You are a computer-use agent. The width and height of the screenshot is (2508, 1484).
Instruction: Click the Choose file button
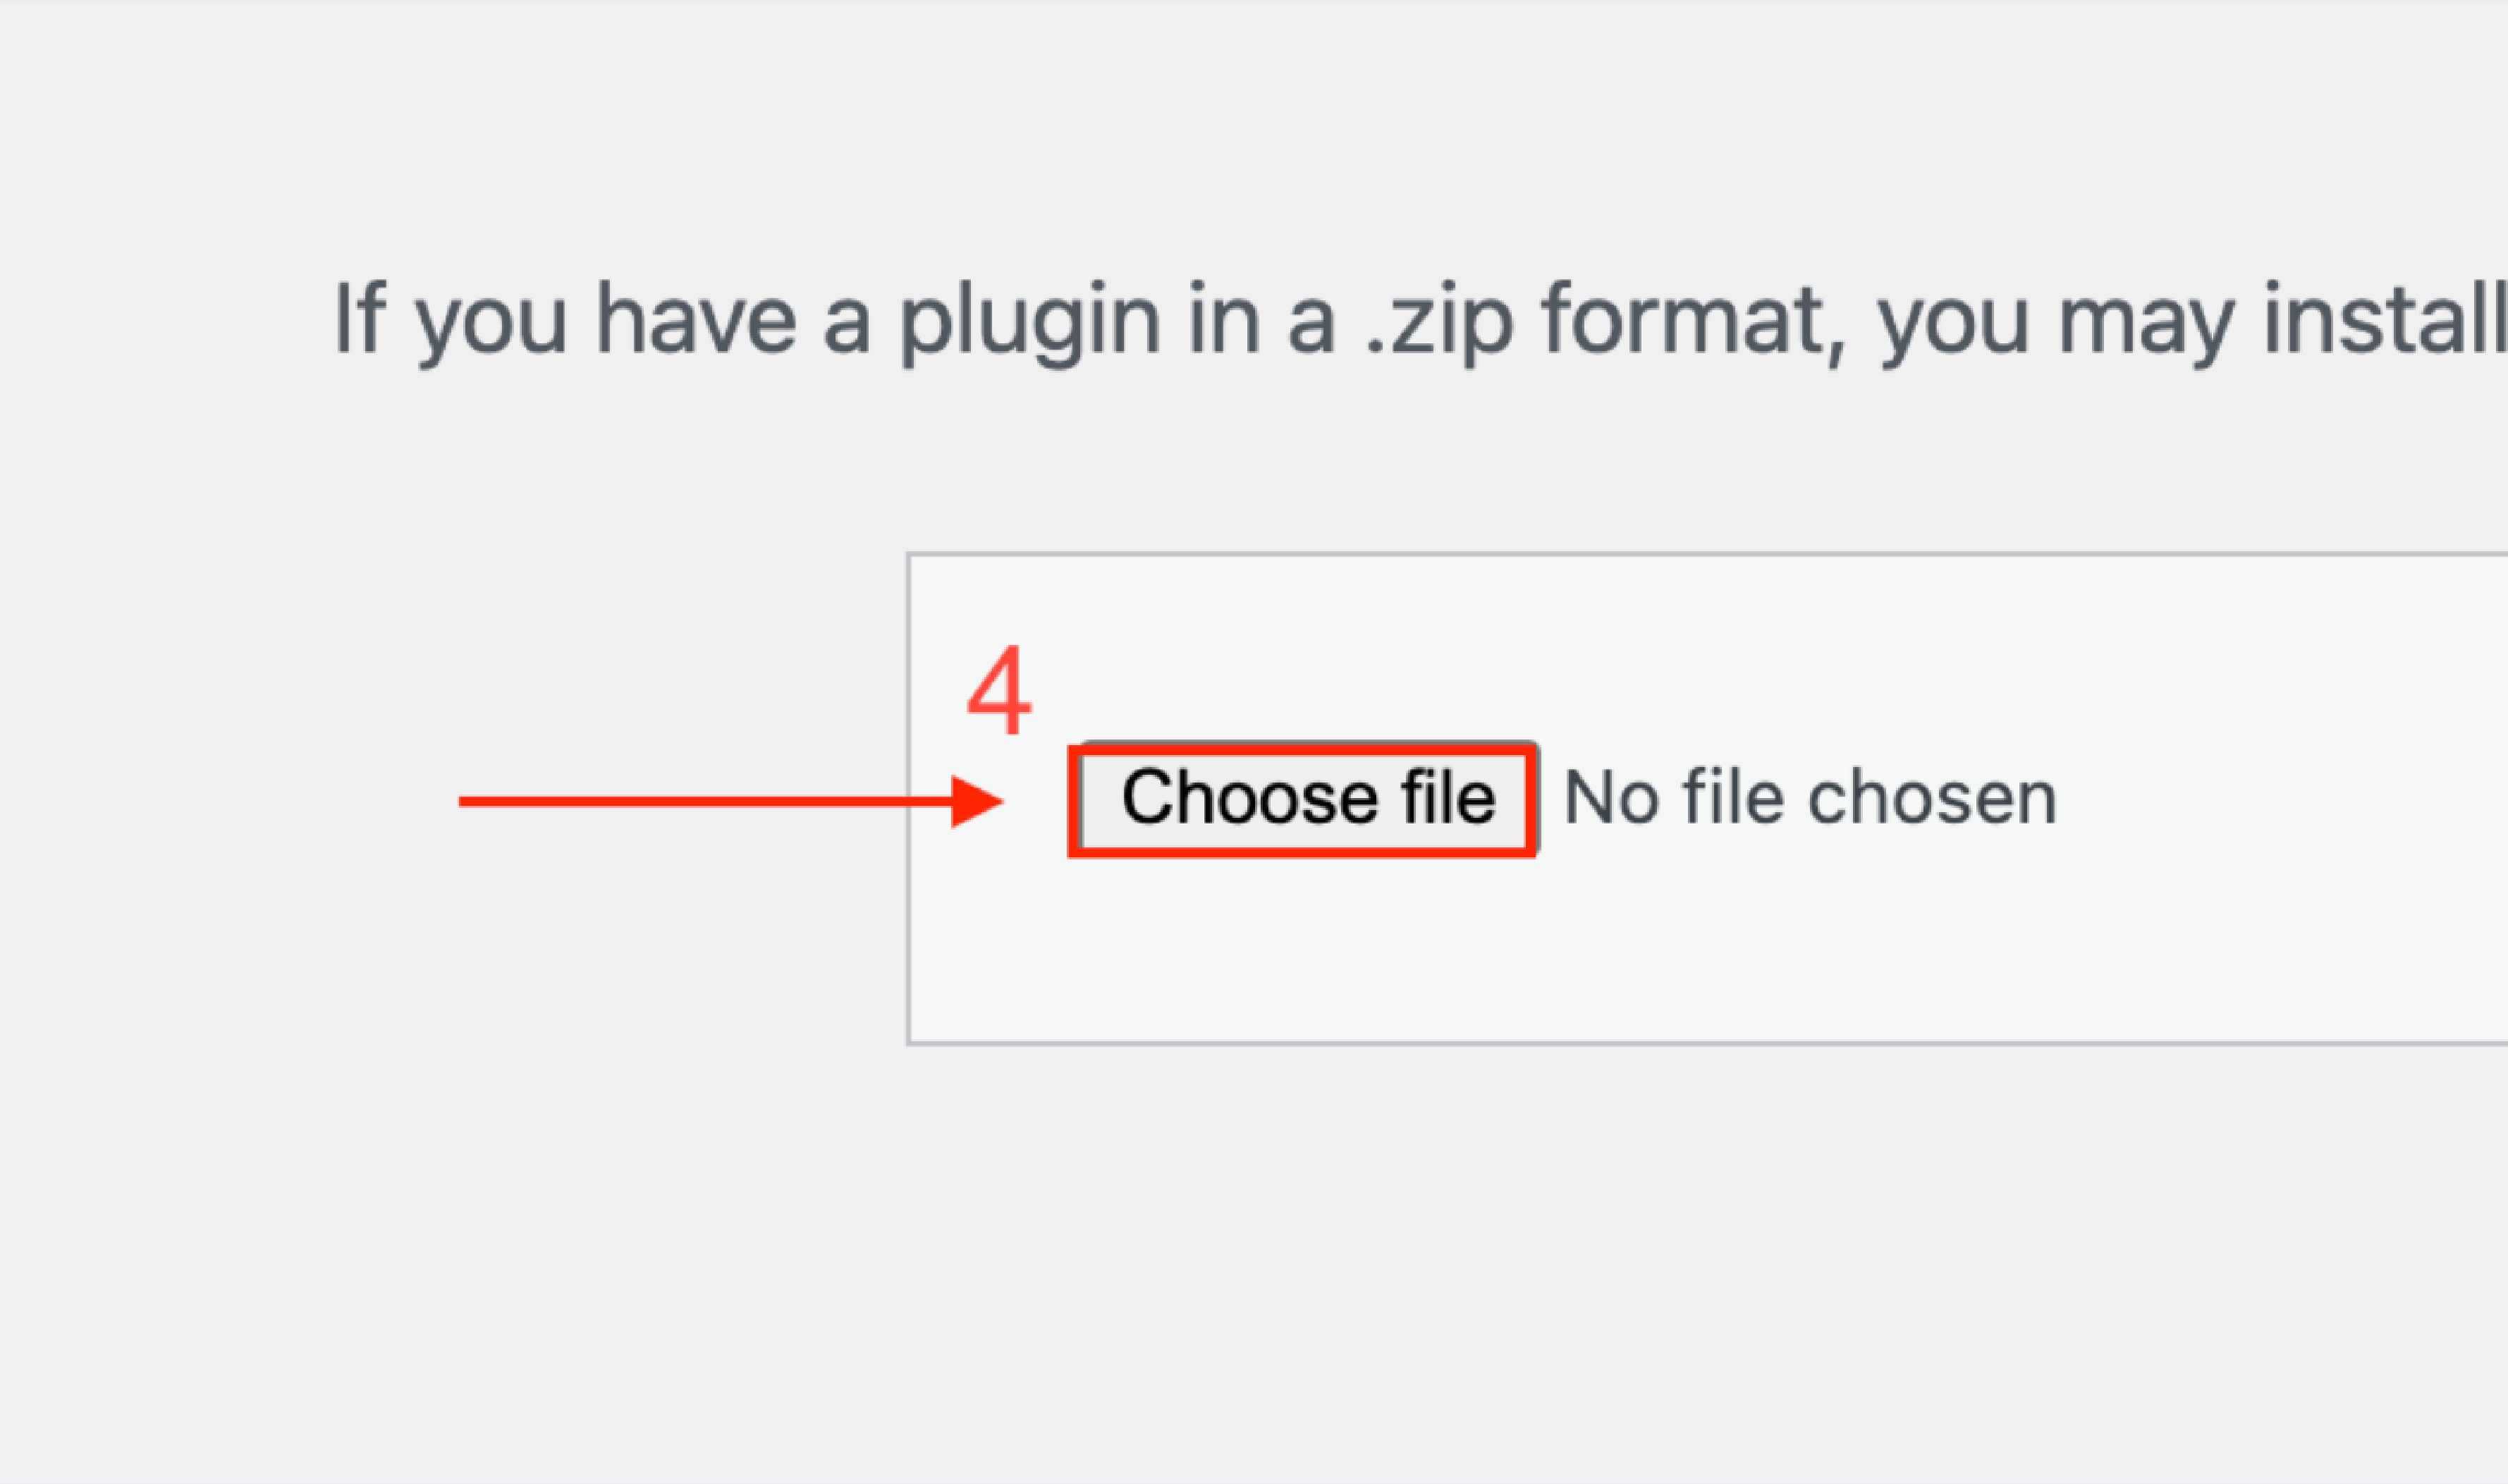(x=1304, y=799)
